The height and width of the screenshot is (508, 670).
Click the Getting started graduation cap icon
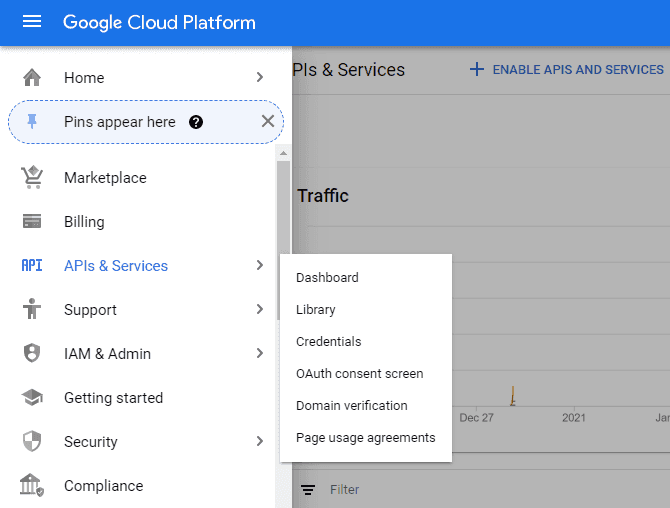[x=32, y=397]
